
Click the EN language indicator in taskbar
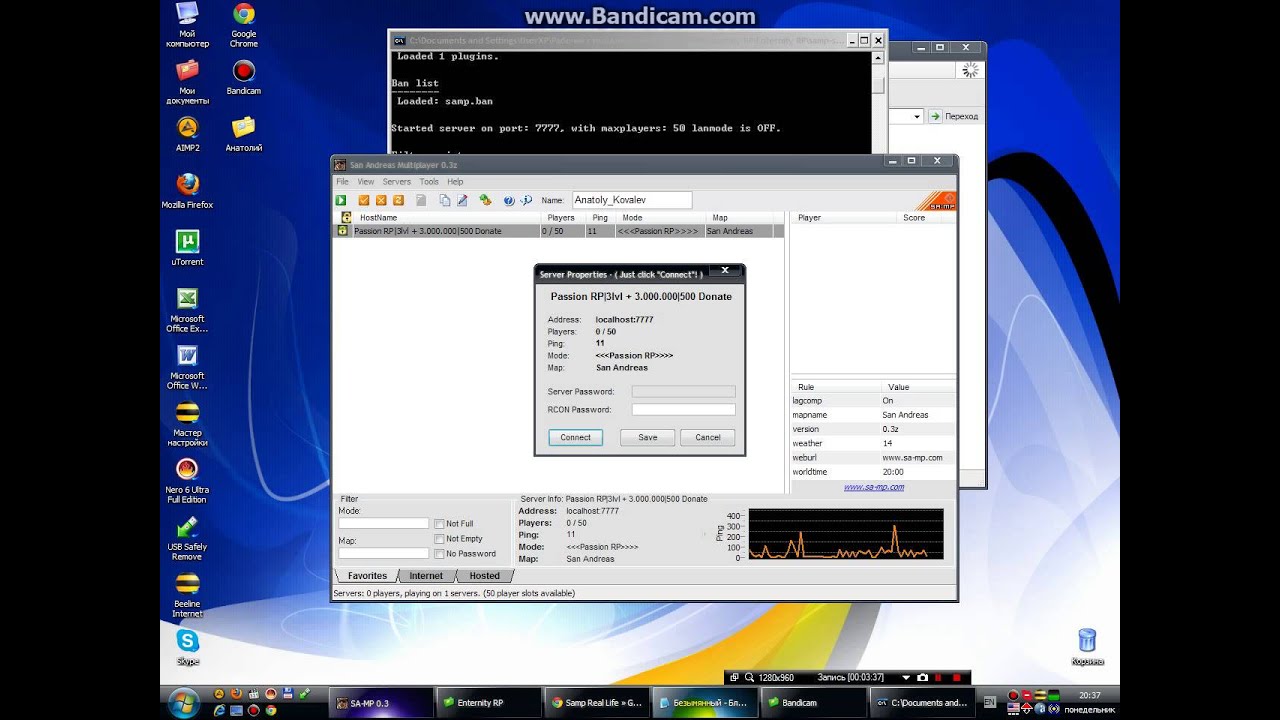989,703
